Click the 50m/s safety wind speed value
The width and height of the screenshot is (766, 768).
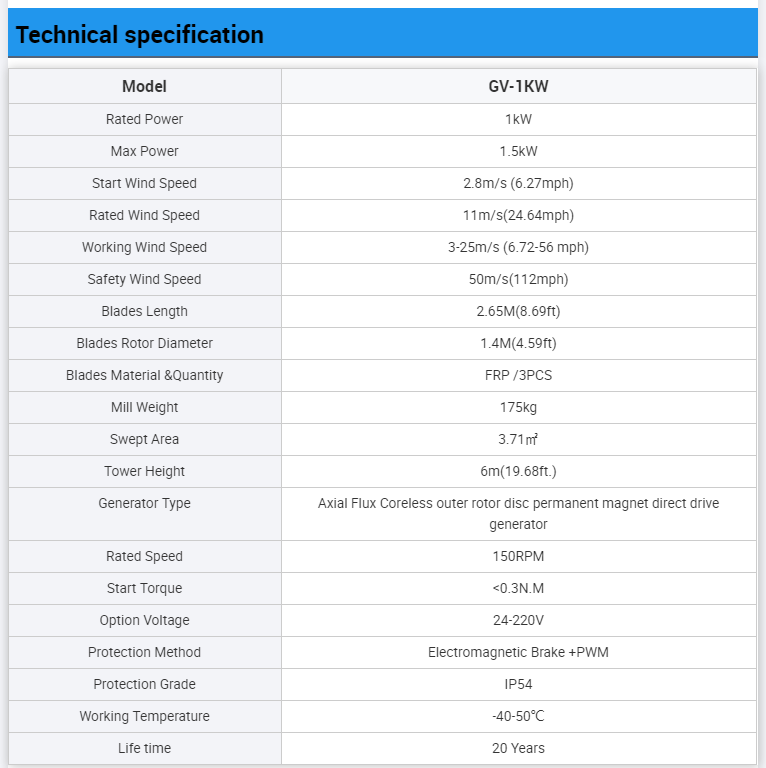pos(518,279)
